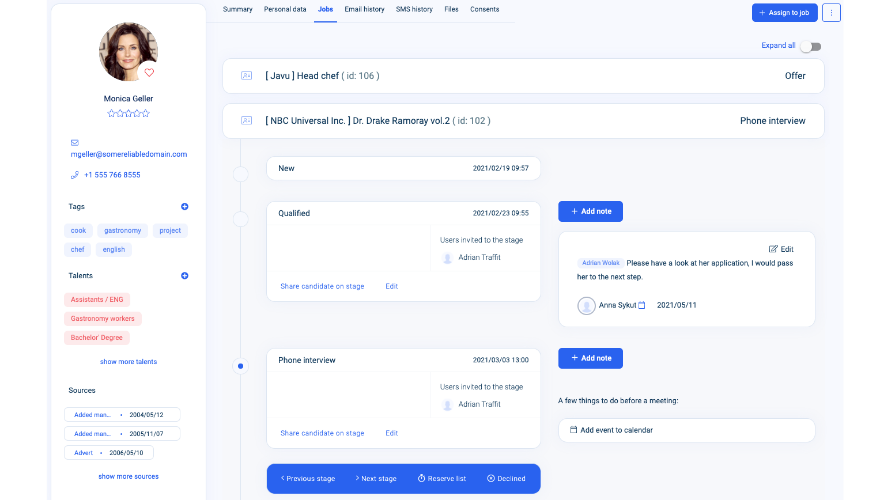Click the Phone interview timeline marker dot
The height and width of the screenshot is (500, 890).
(x=241, y=366)
